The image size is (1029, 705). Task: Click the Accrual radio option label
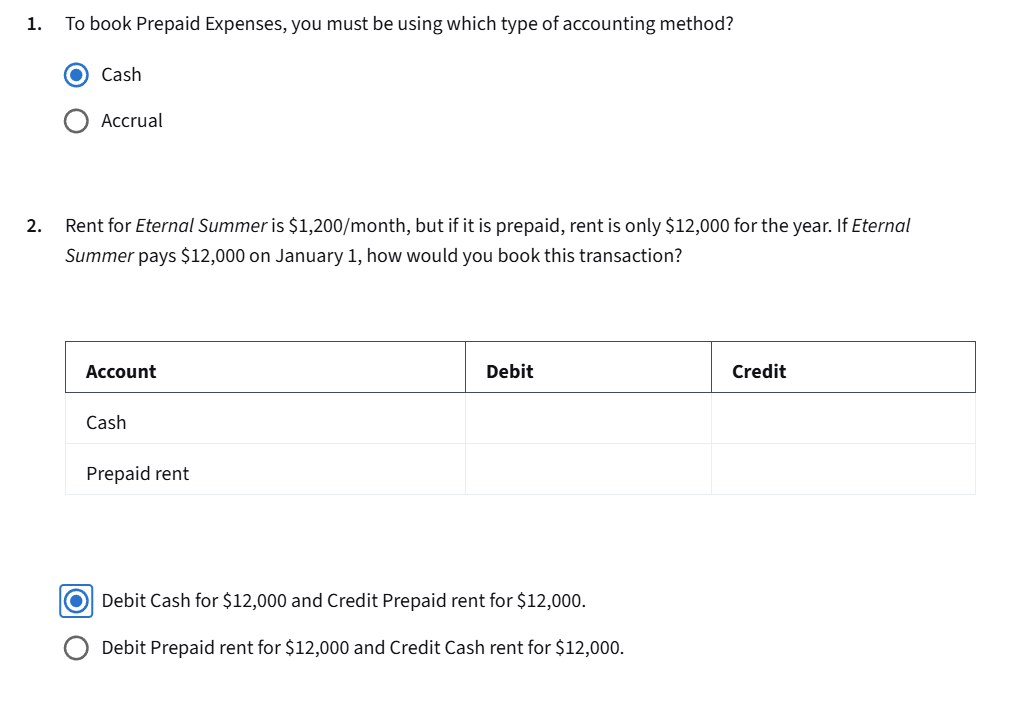point(131,120)
